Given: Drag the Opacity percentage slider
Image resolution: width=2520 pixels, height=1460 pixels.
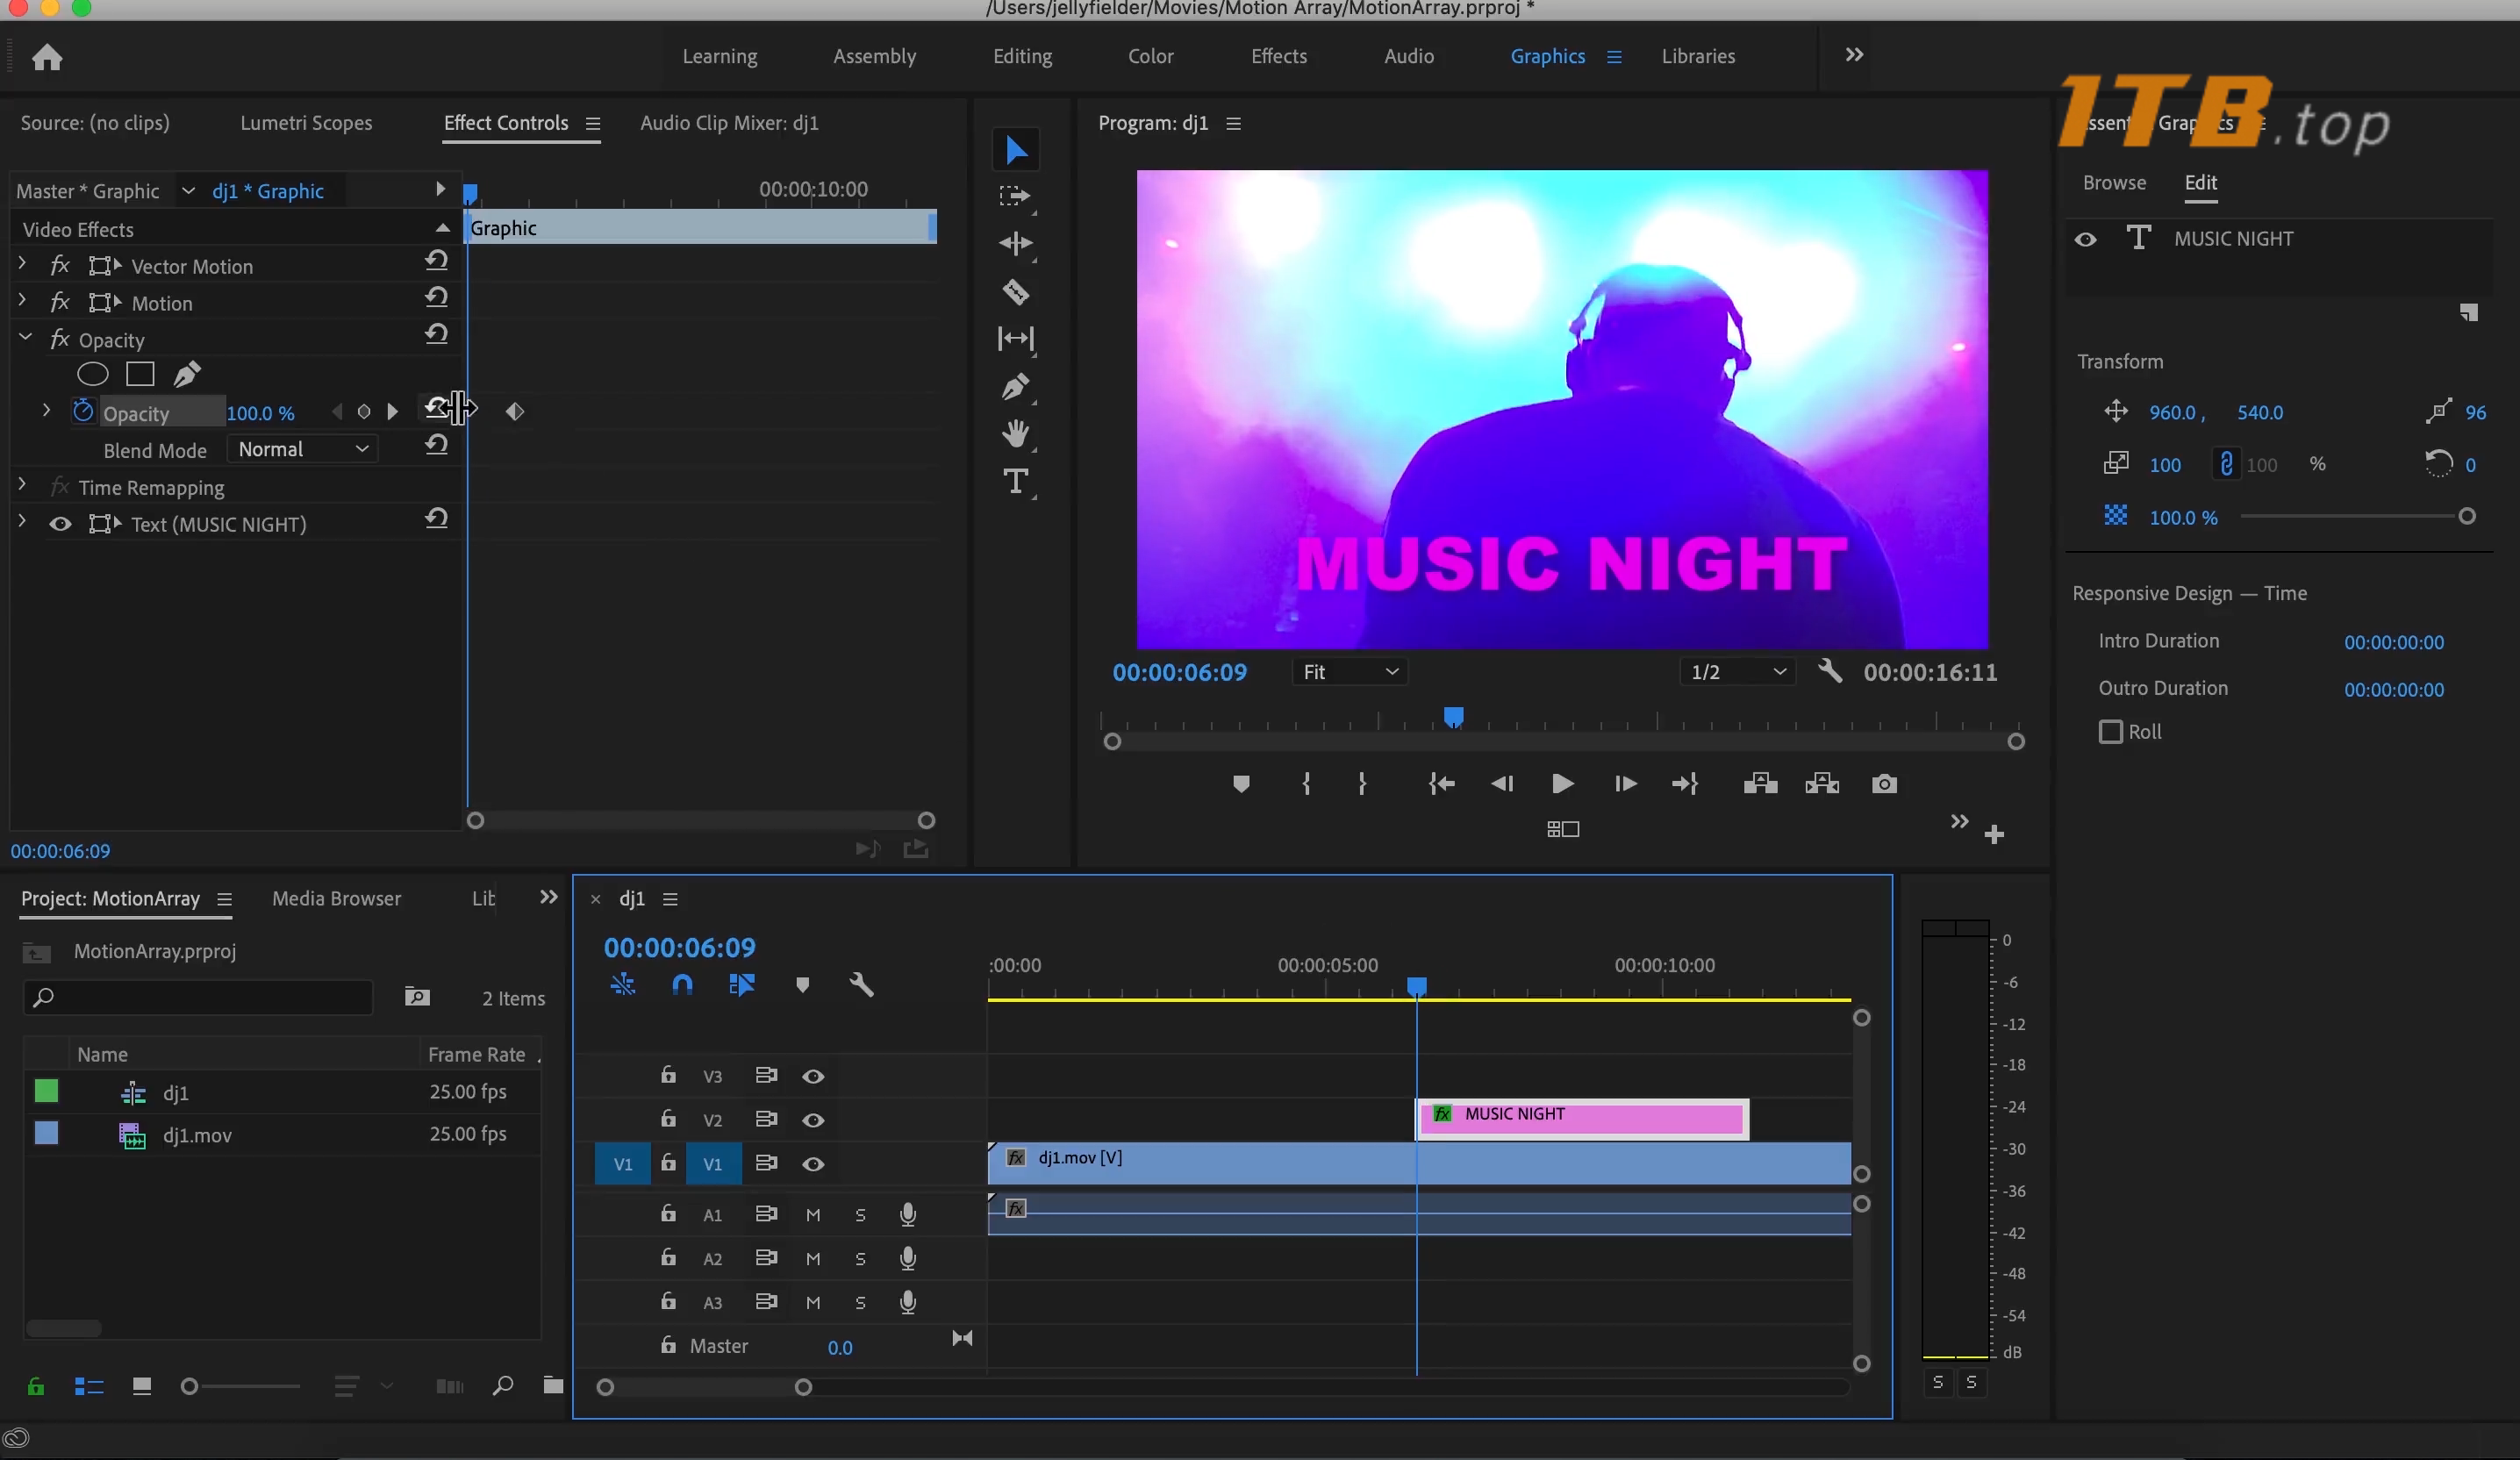Looking at the screenshot, I should click(x=261, y=412).
